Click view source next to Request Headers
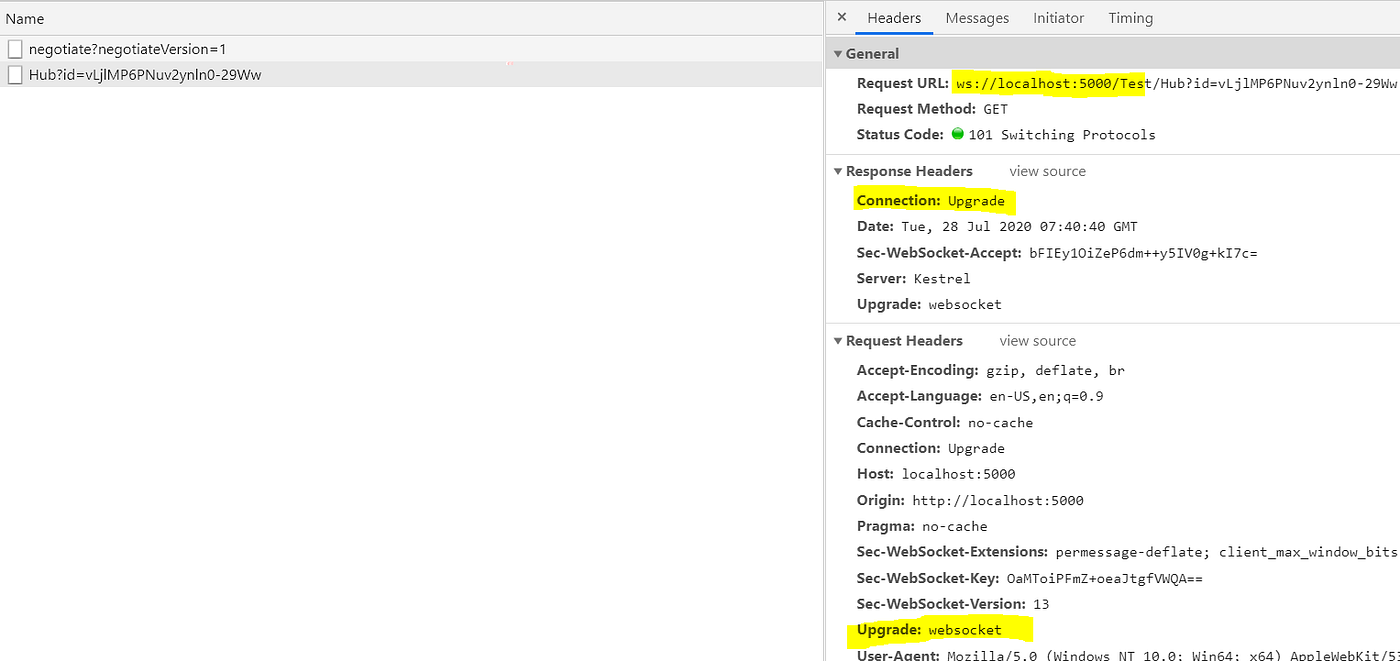Image resolution: width=1400 pixels, height=661 pixels. (x=1037, y=340)
